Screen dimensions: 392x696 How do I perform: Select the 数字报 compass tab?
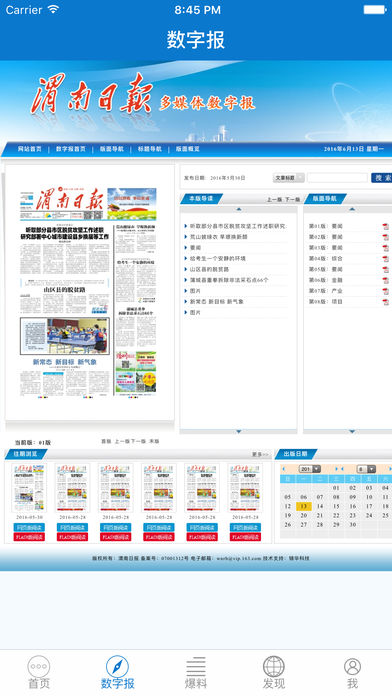pos(118,672)
